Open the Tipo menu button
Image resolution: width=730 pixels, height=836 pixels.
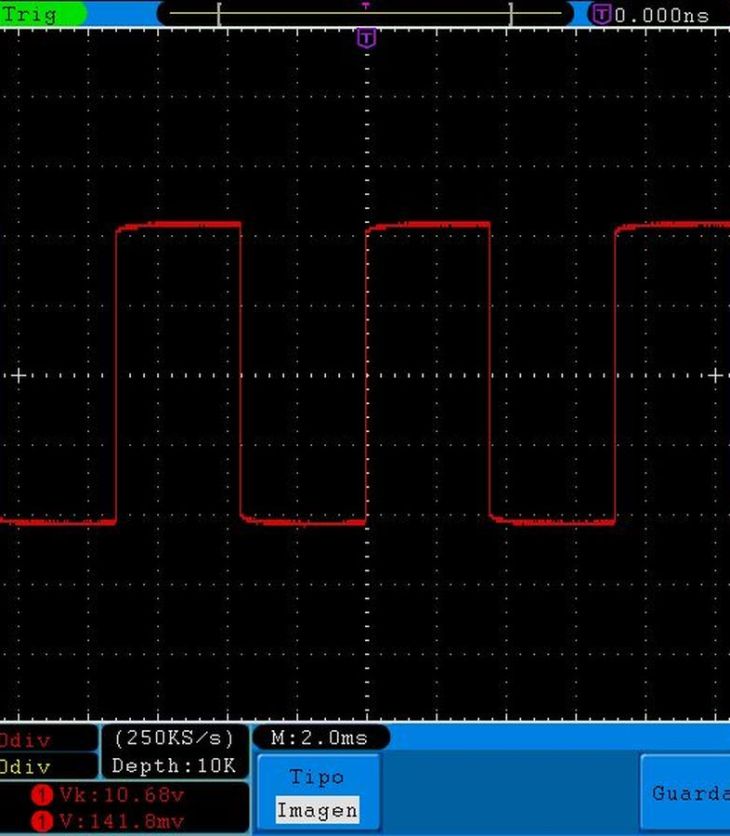[317, 777]
